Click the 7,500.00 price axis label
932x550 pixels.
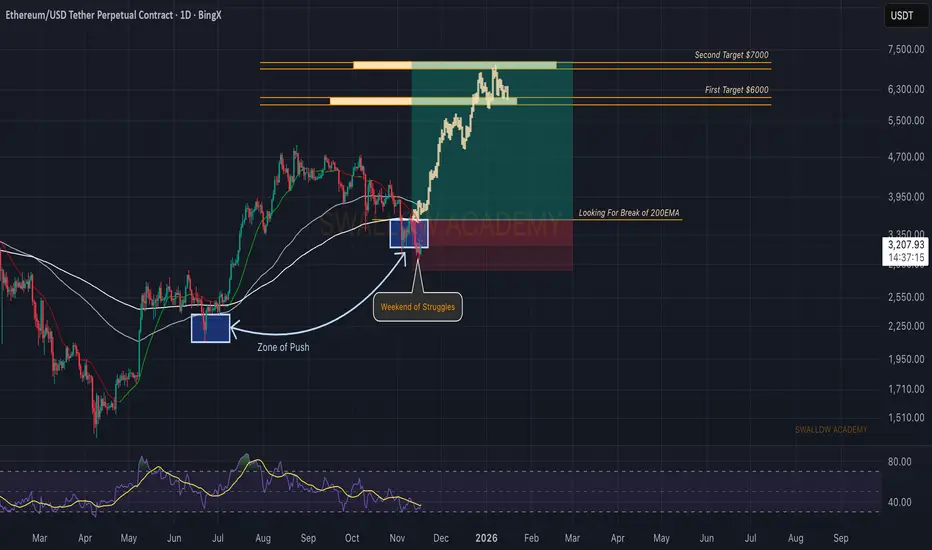[x=906, y=49]
